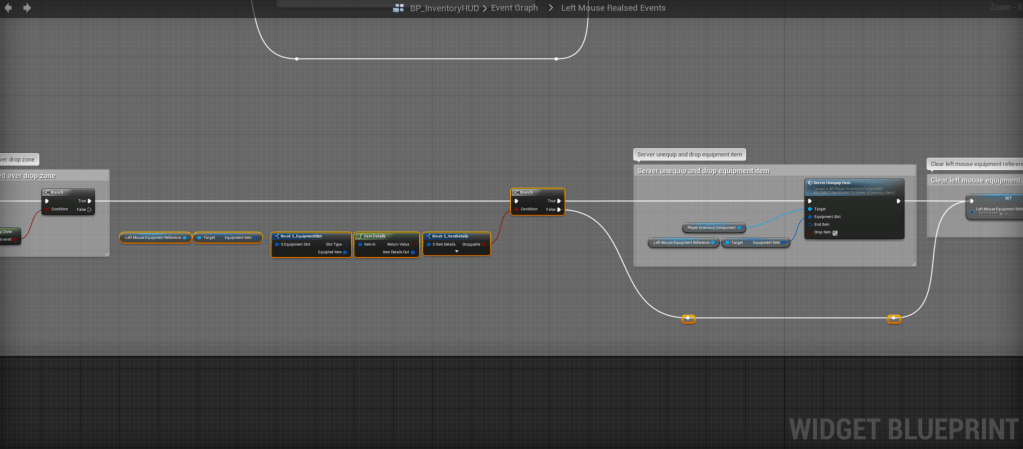
Task: Expand the Break S_ItemDetails node pins
Action: [456, 252]
